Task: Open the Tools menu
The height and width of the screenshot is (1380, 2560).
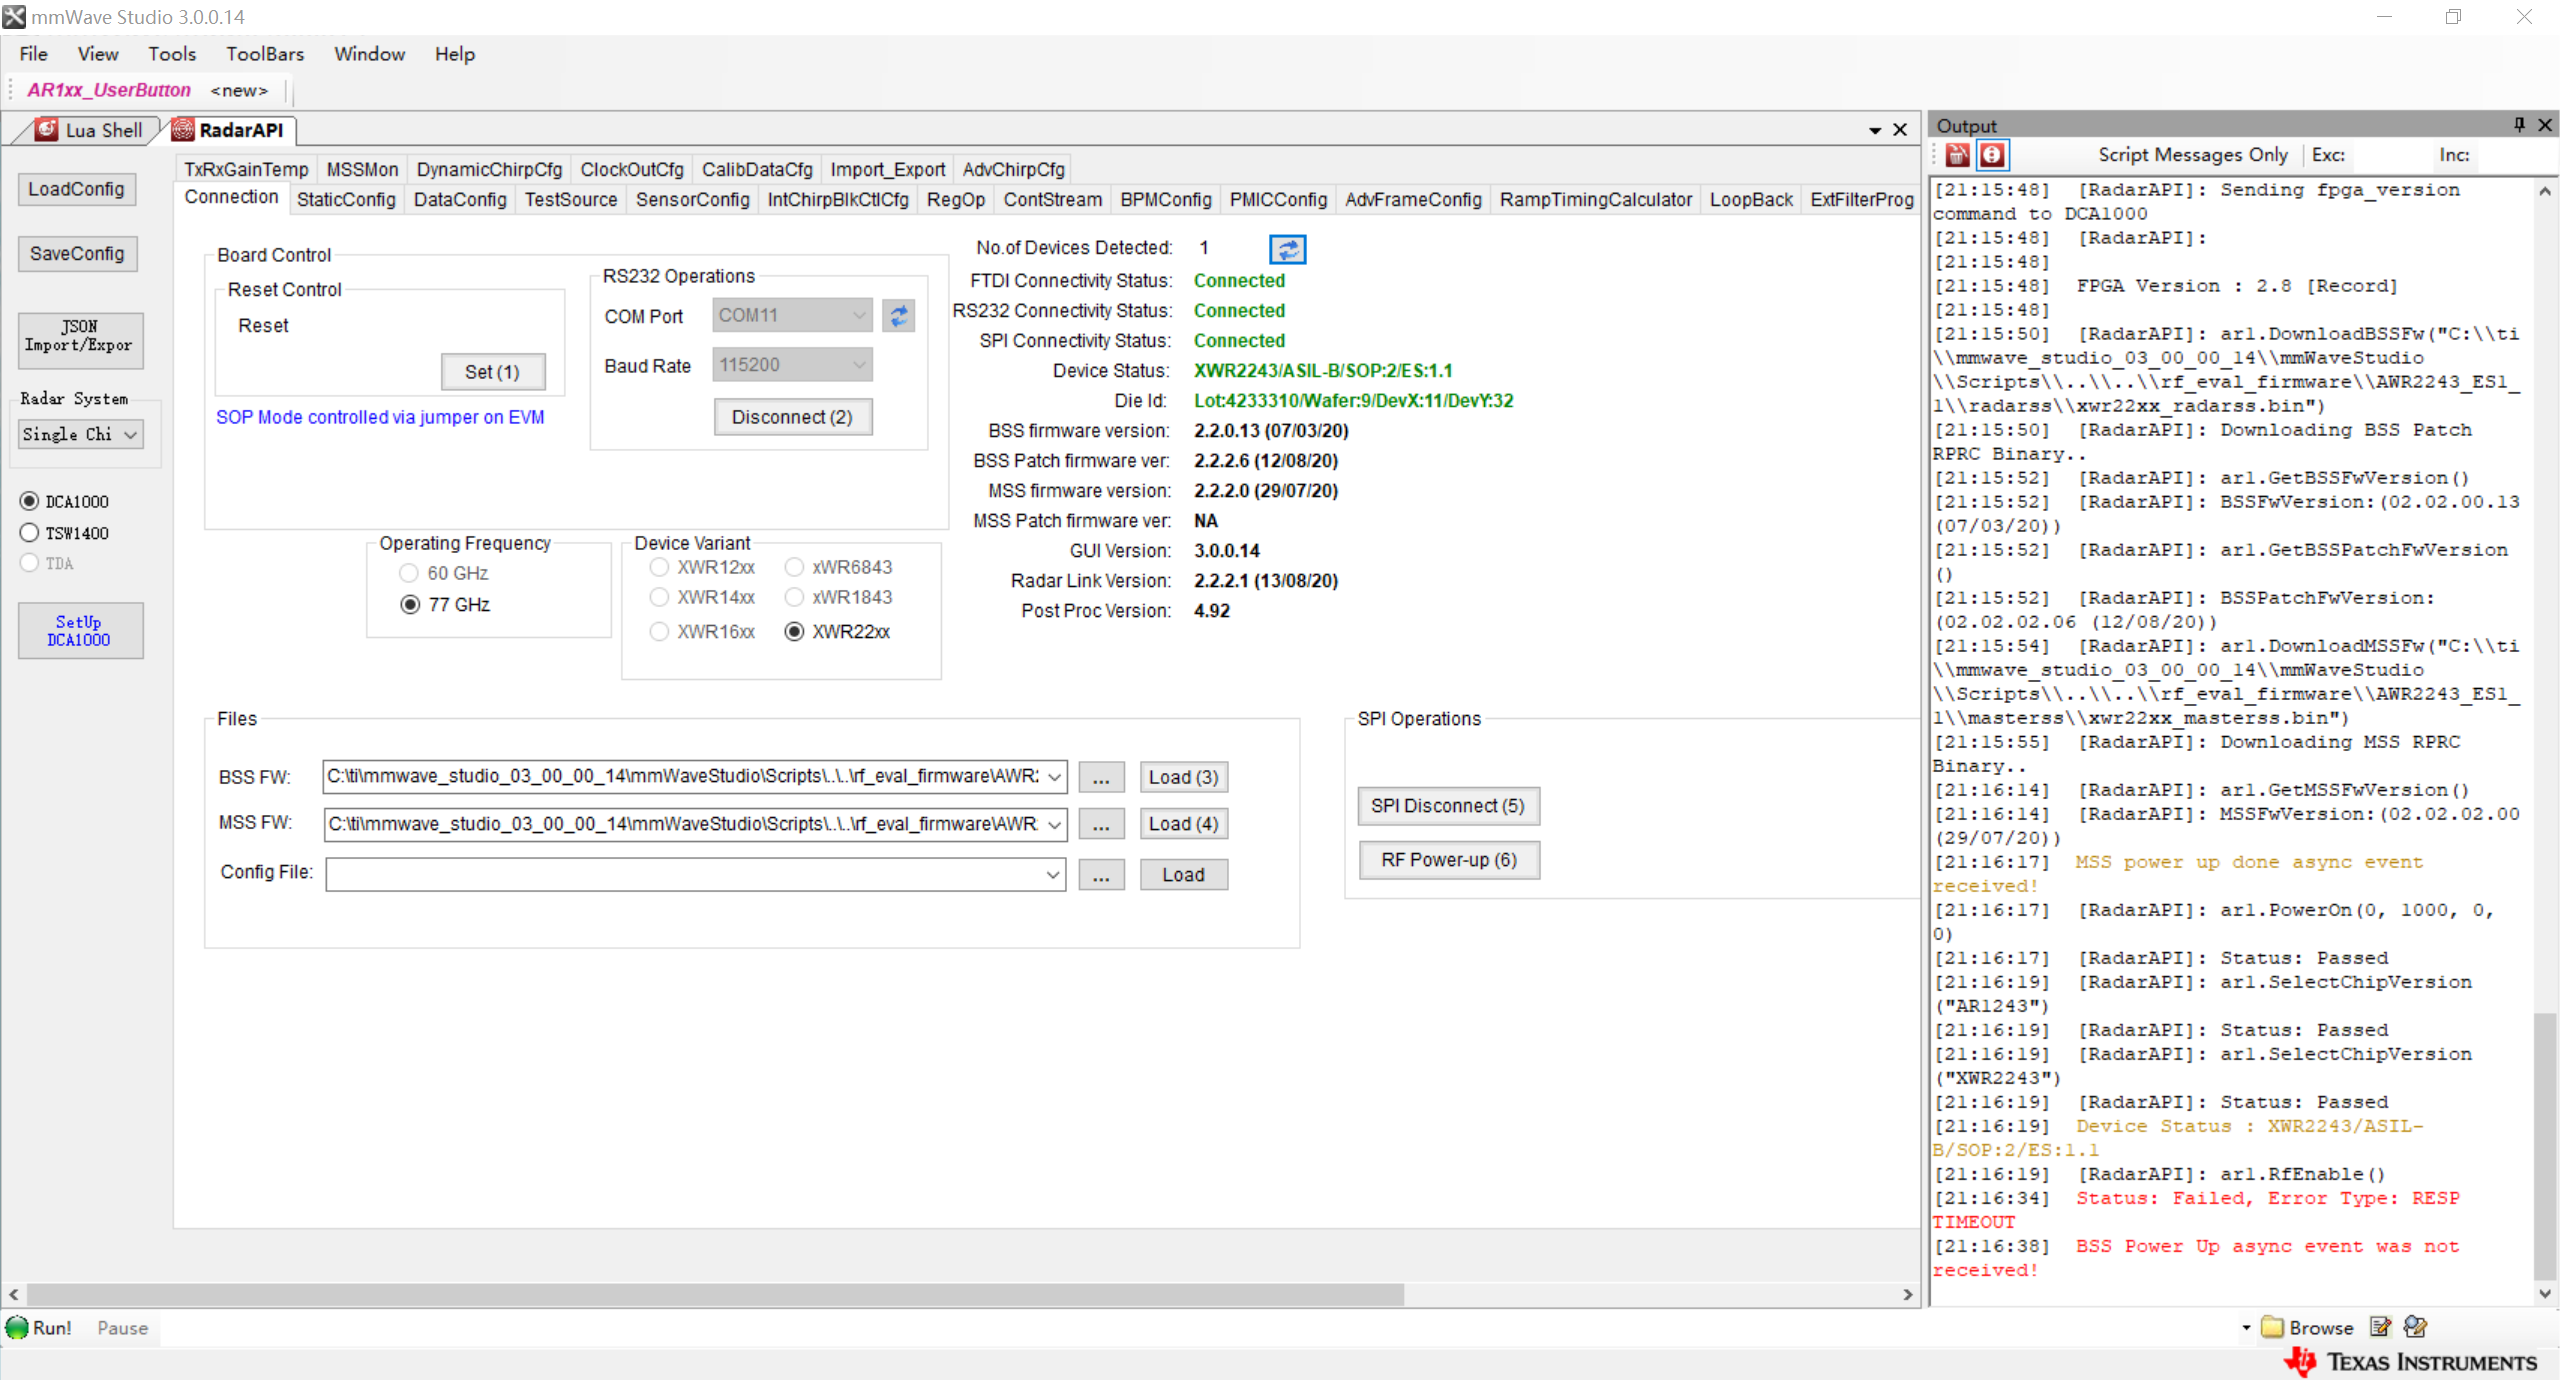Action: 171,54
